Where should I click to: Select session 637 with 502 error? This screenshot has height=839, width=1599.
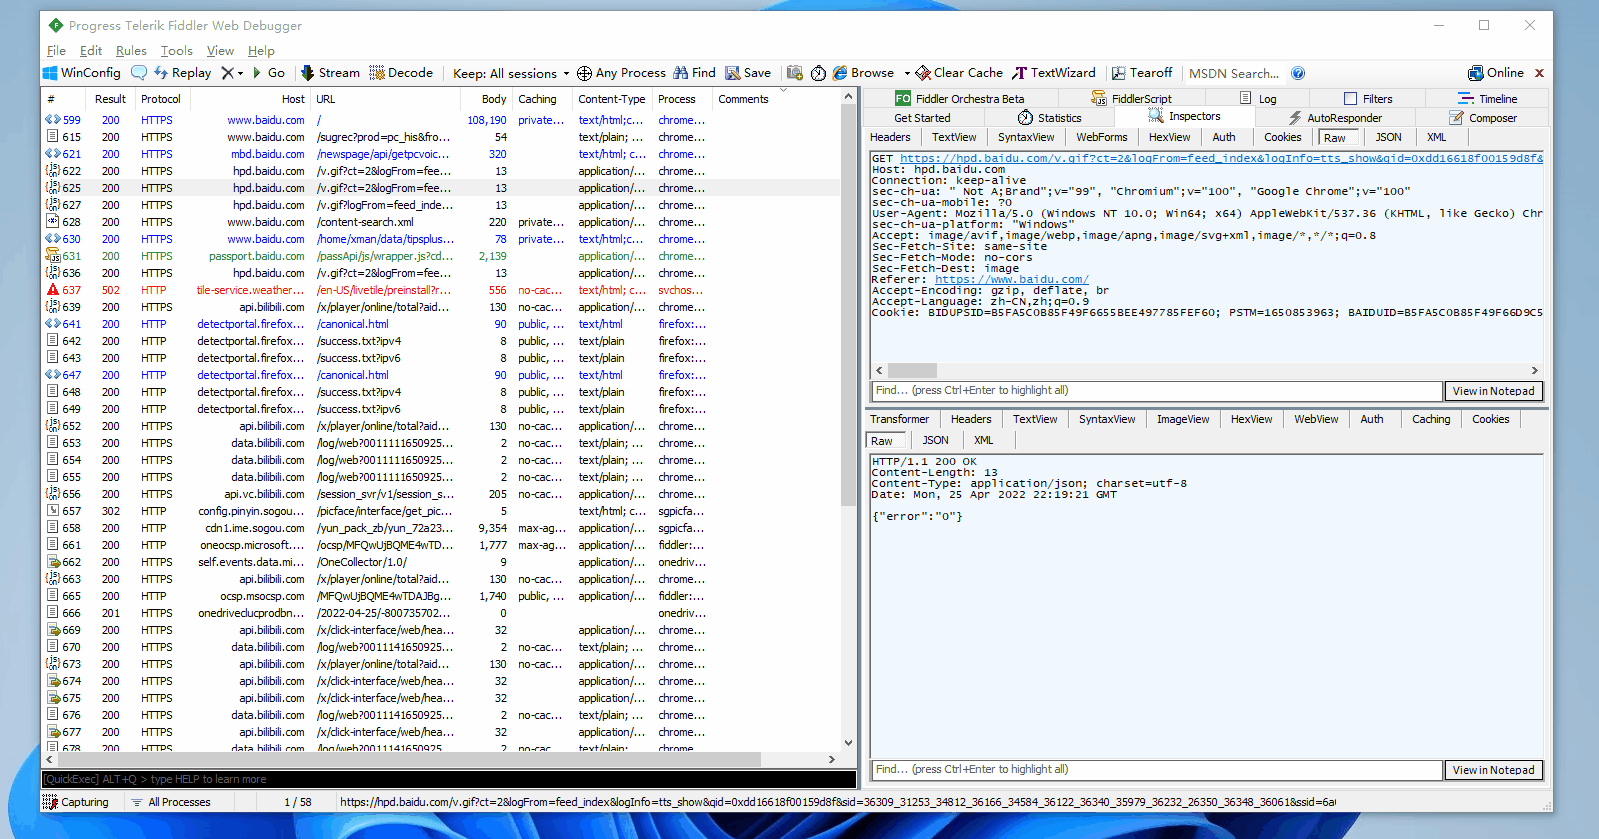[x=441, y=290]
